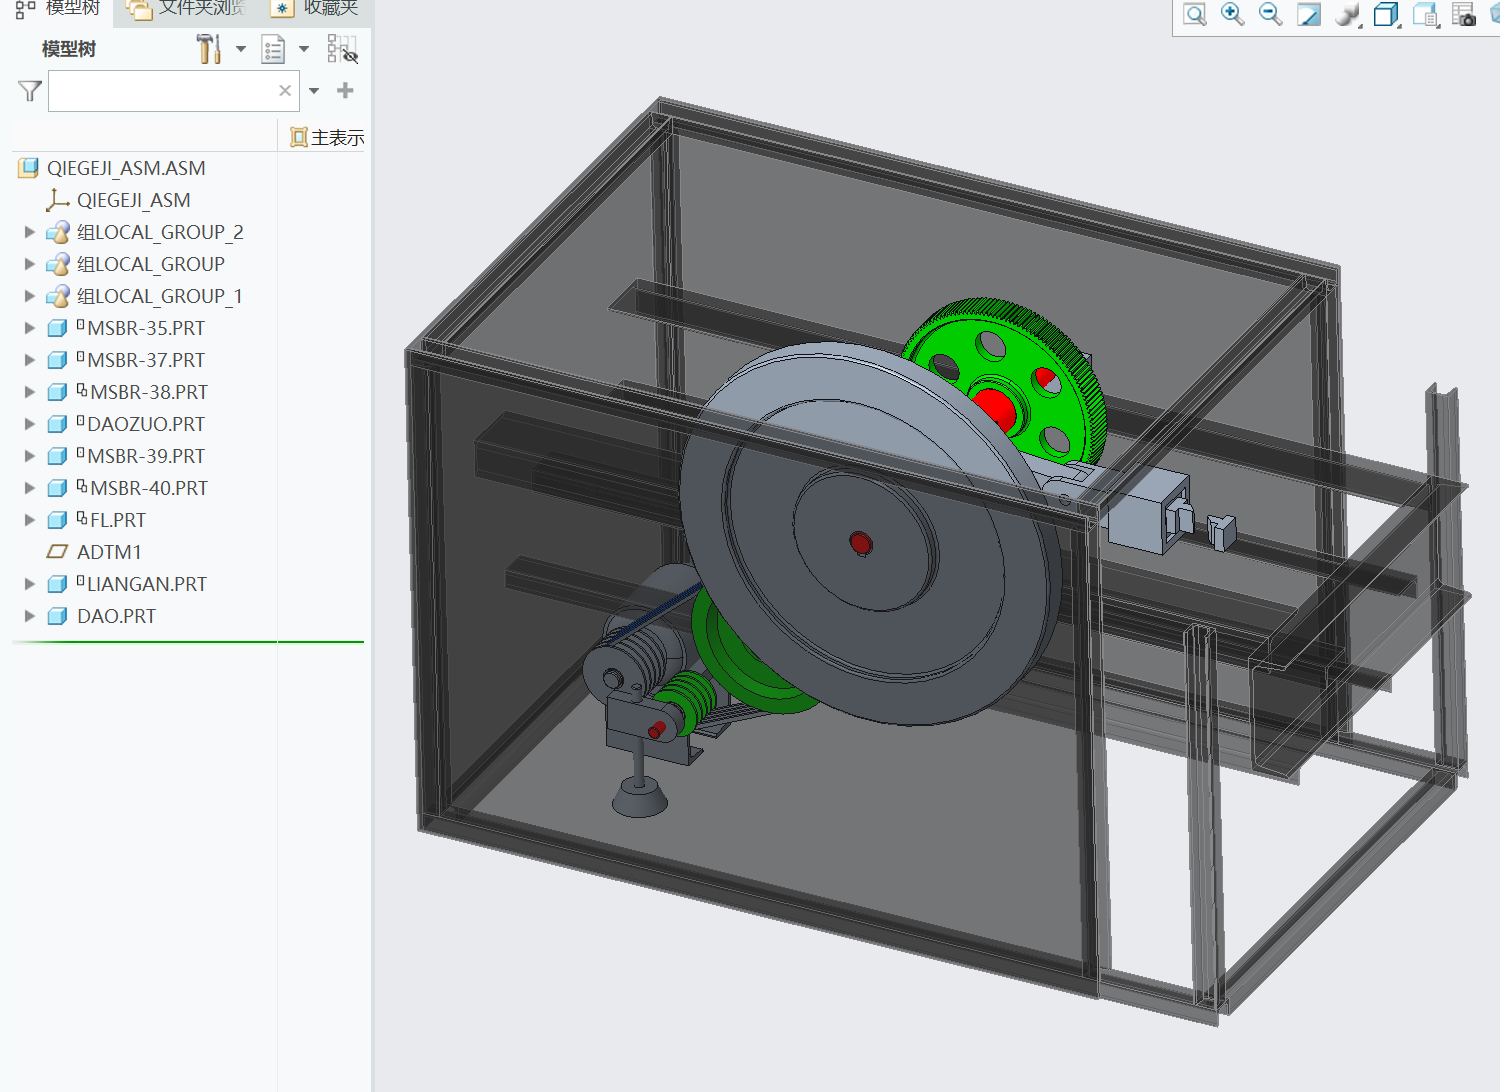Toggle the model tree visibility eye icon
1500x1092 pixels.
(342, 49)
